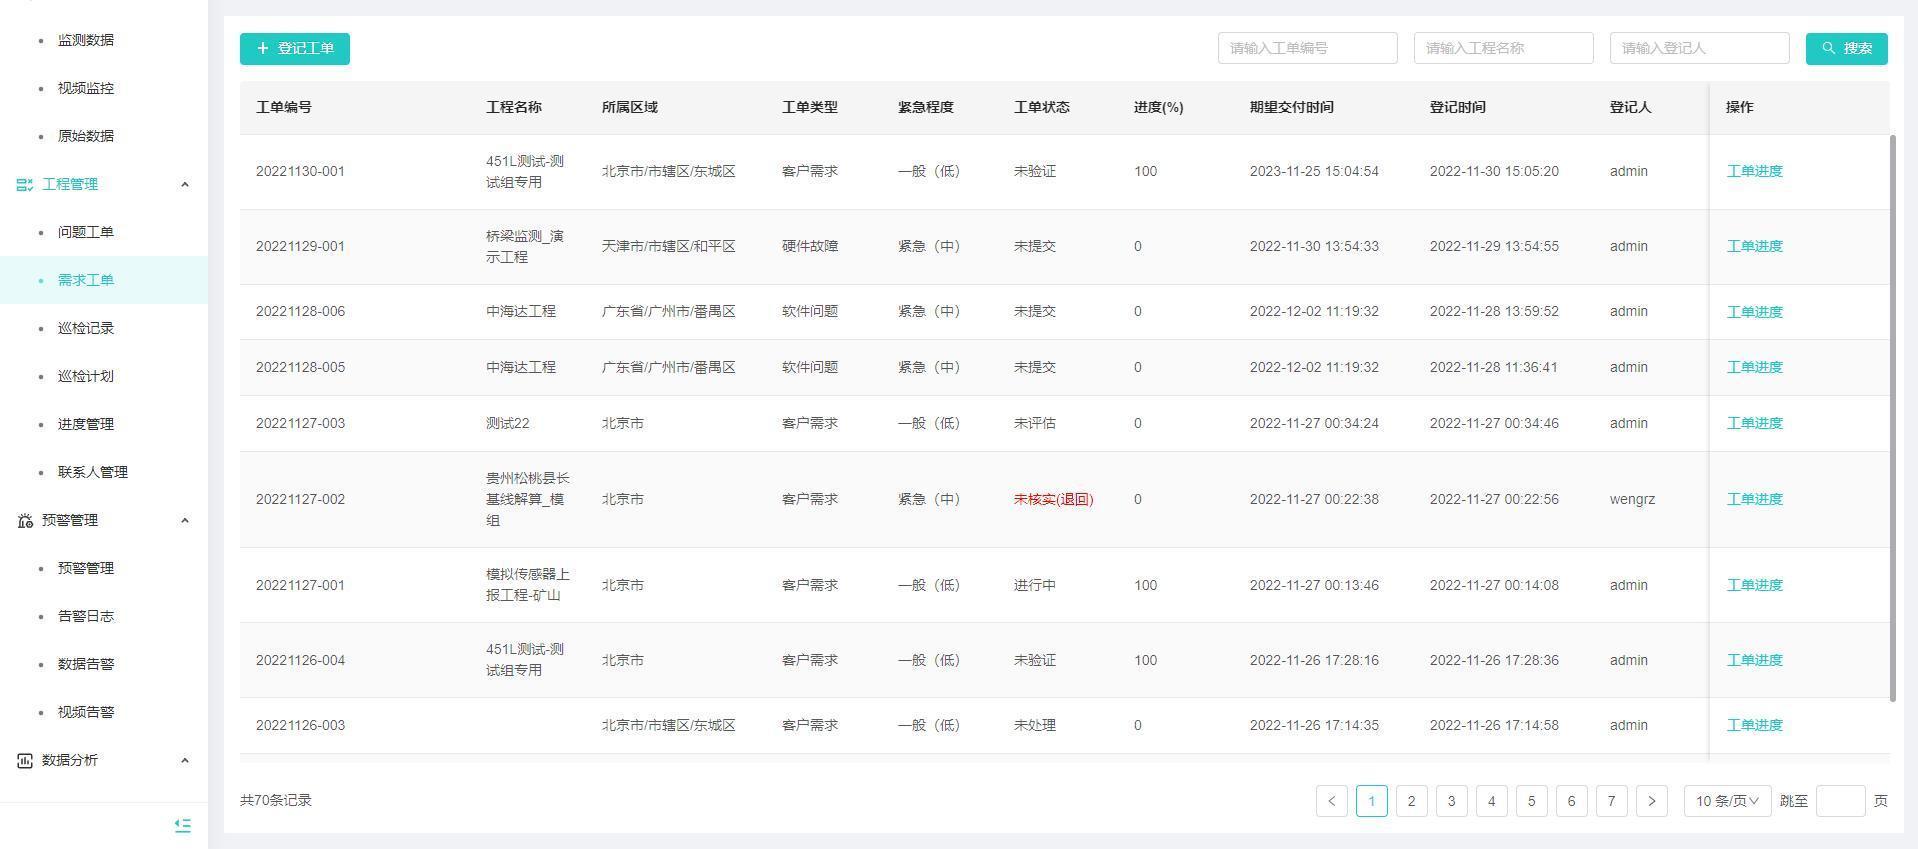Focus the 请输入登记人 search field

click(1699, 48)
